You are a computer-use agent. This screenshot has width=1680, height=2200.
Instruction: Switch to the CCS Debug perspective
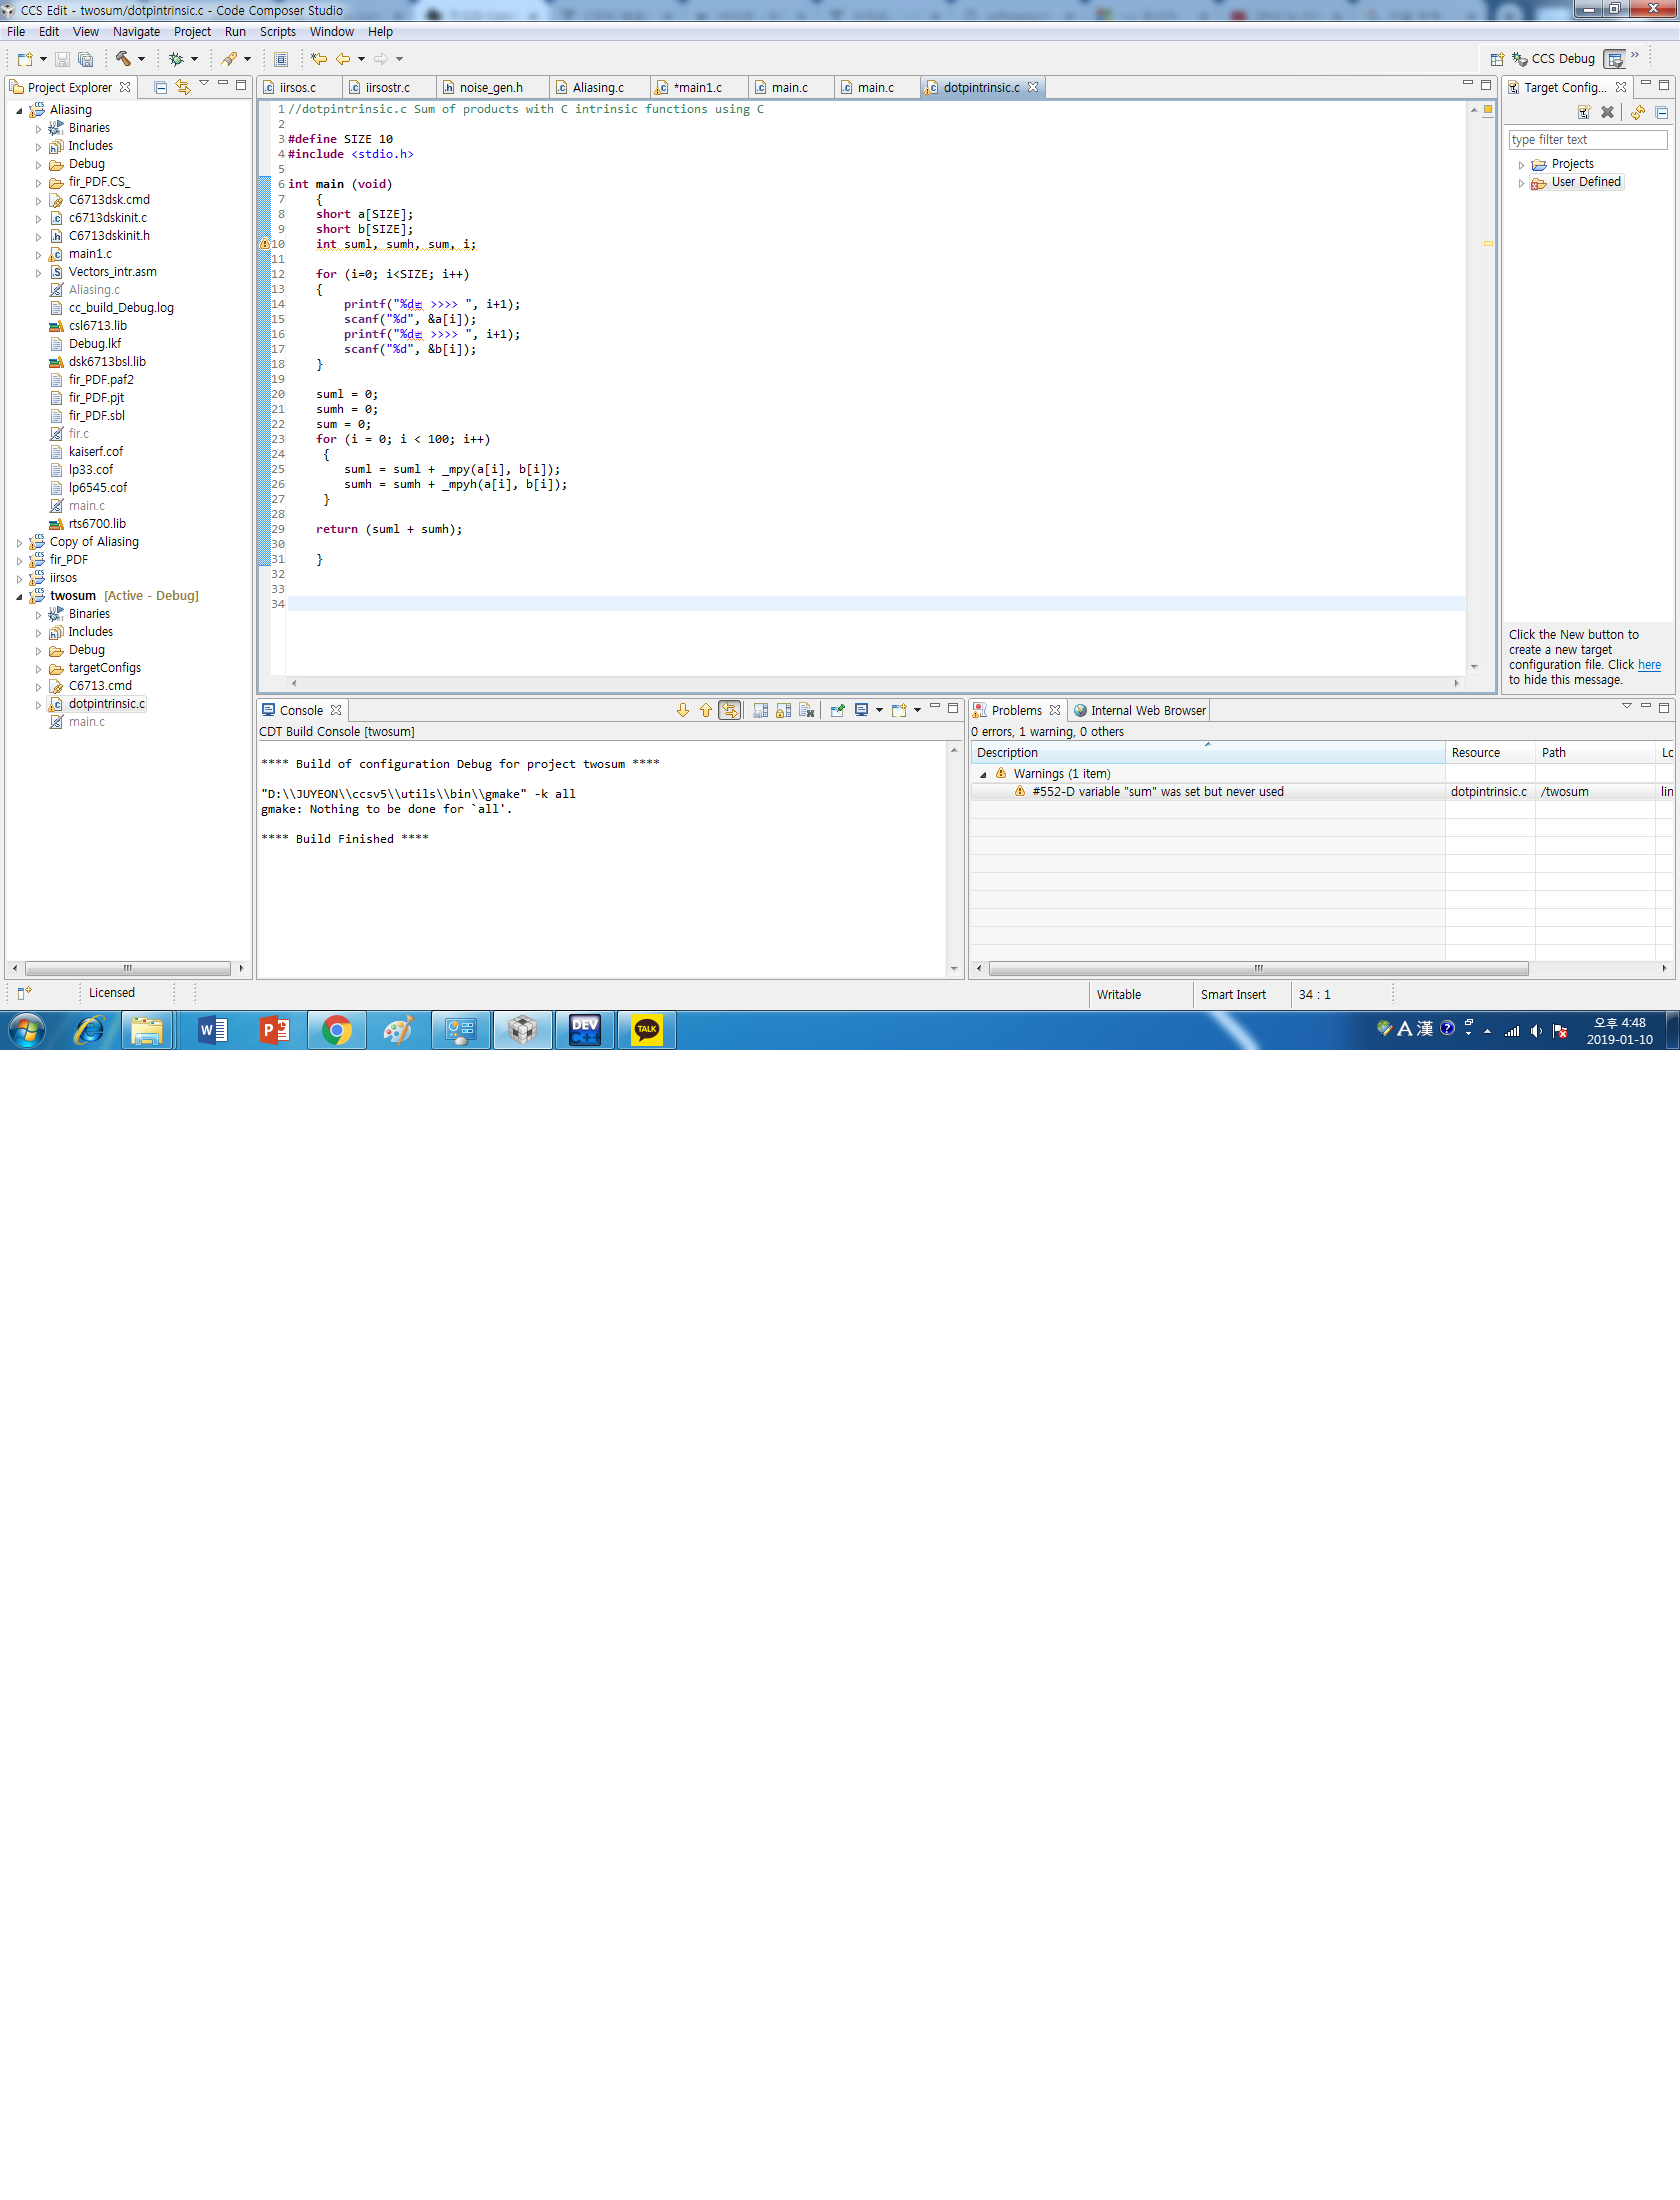coord(1562,58)
